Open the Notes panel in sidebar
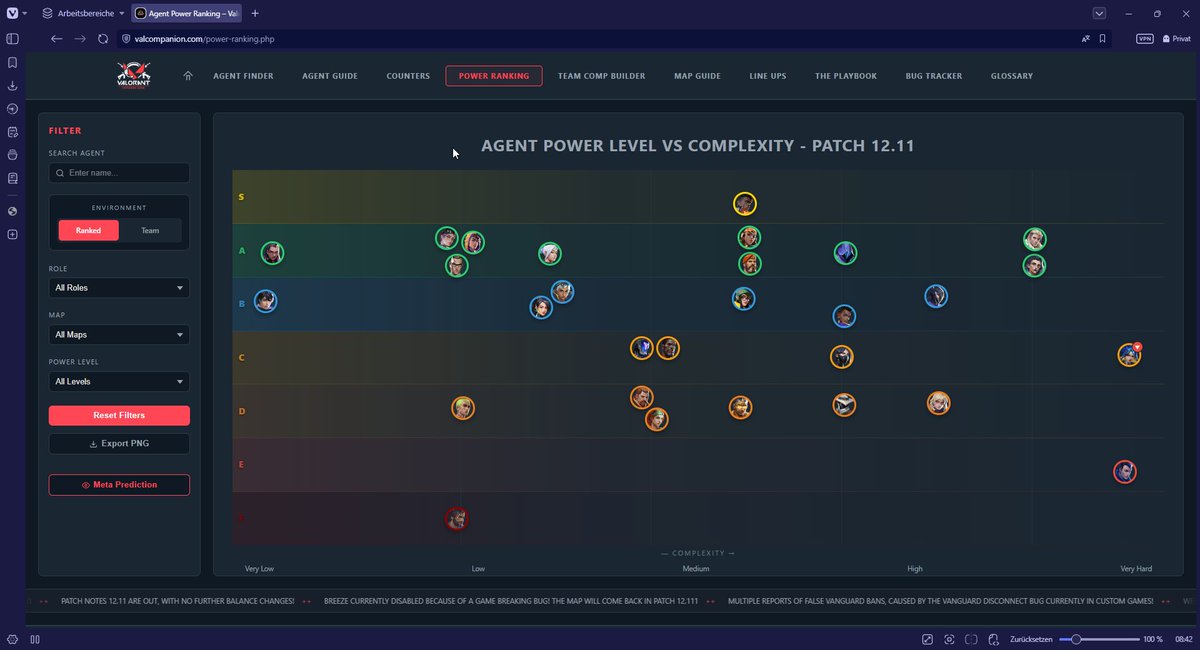The width and height of the screenshot is (1200, 650). pos(12,132)
